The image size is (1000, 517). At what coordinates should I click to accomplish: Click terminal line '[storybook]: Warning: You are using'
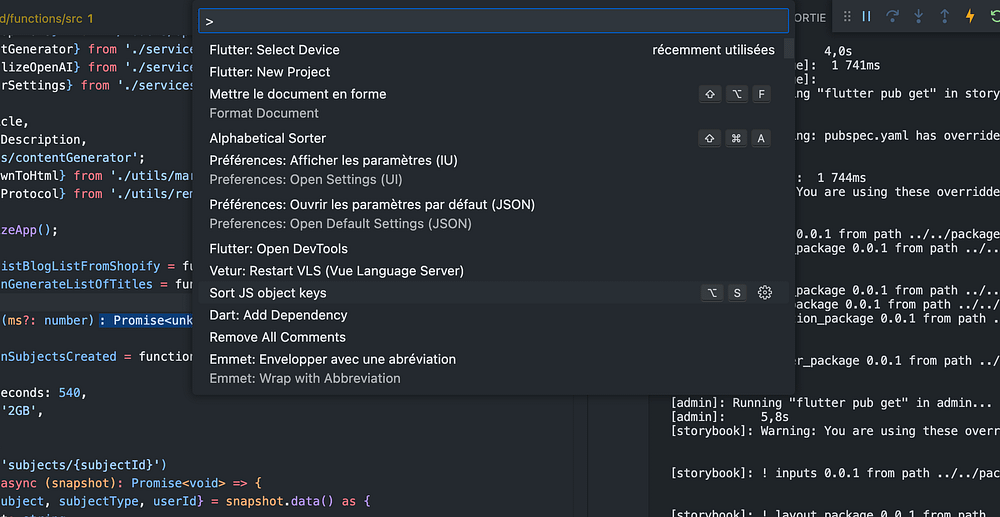pyautogui.click(x=835, y=431)
